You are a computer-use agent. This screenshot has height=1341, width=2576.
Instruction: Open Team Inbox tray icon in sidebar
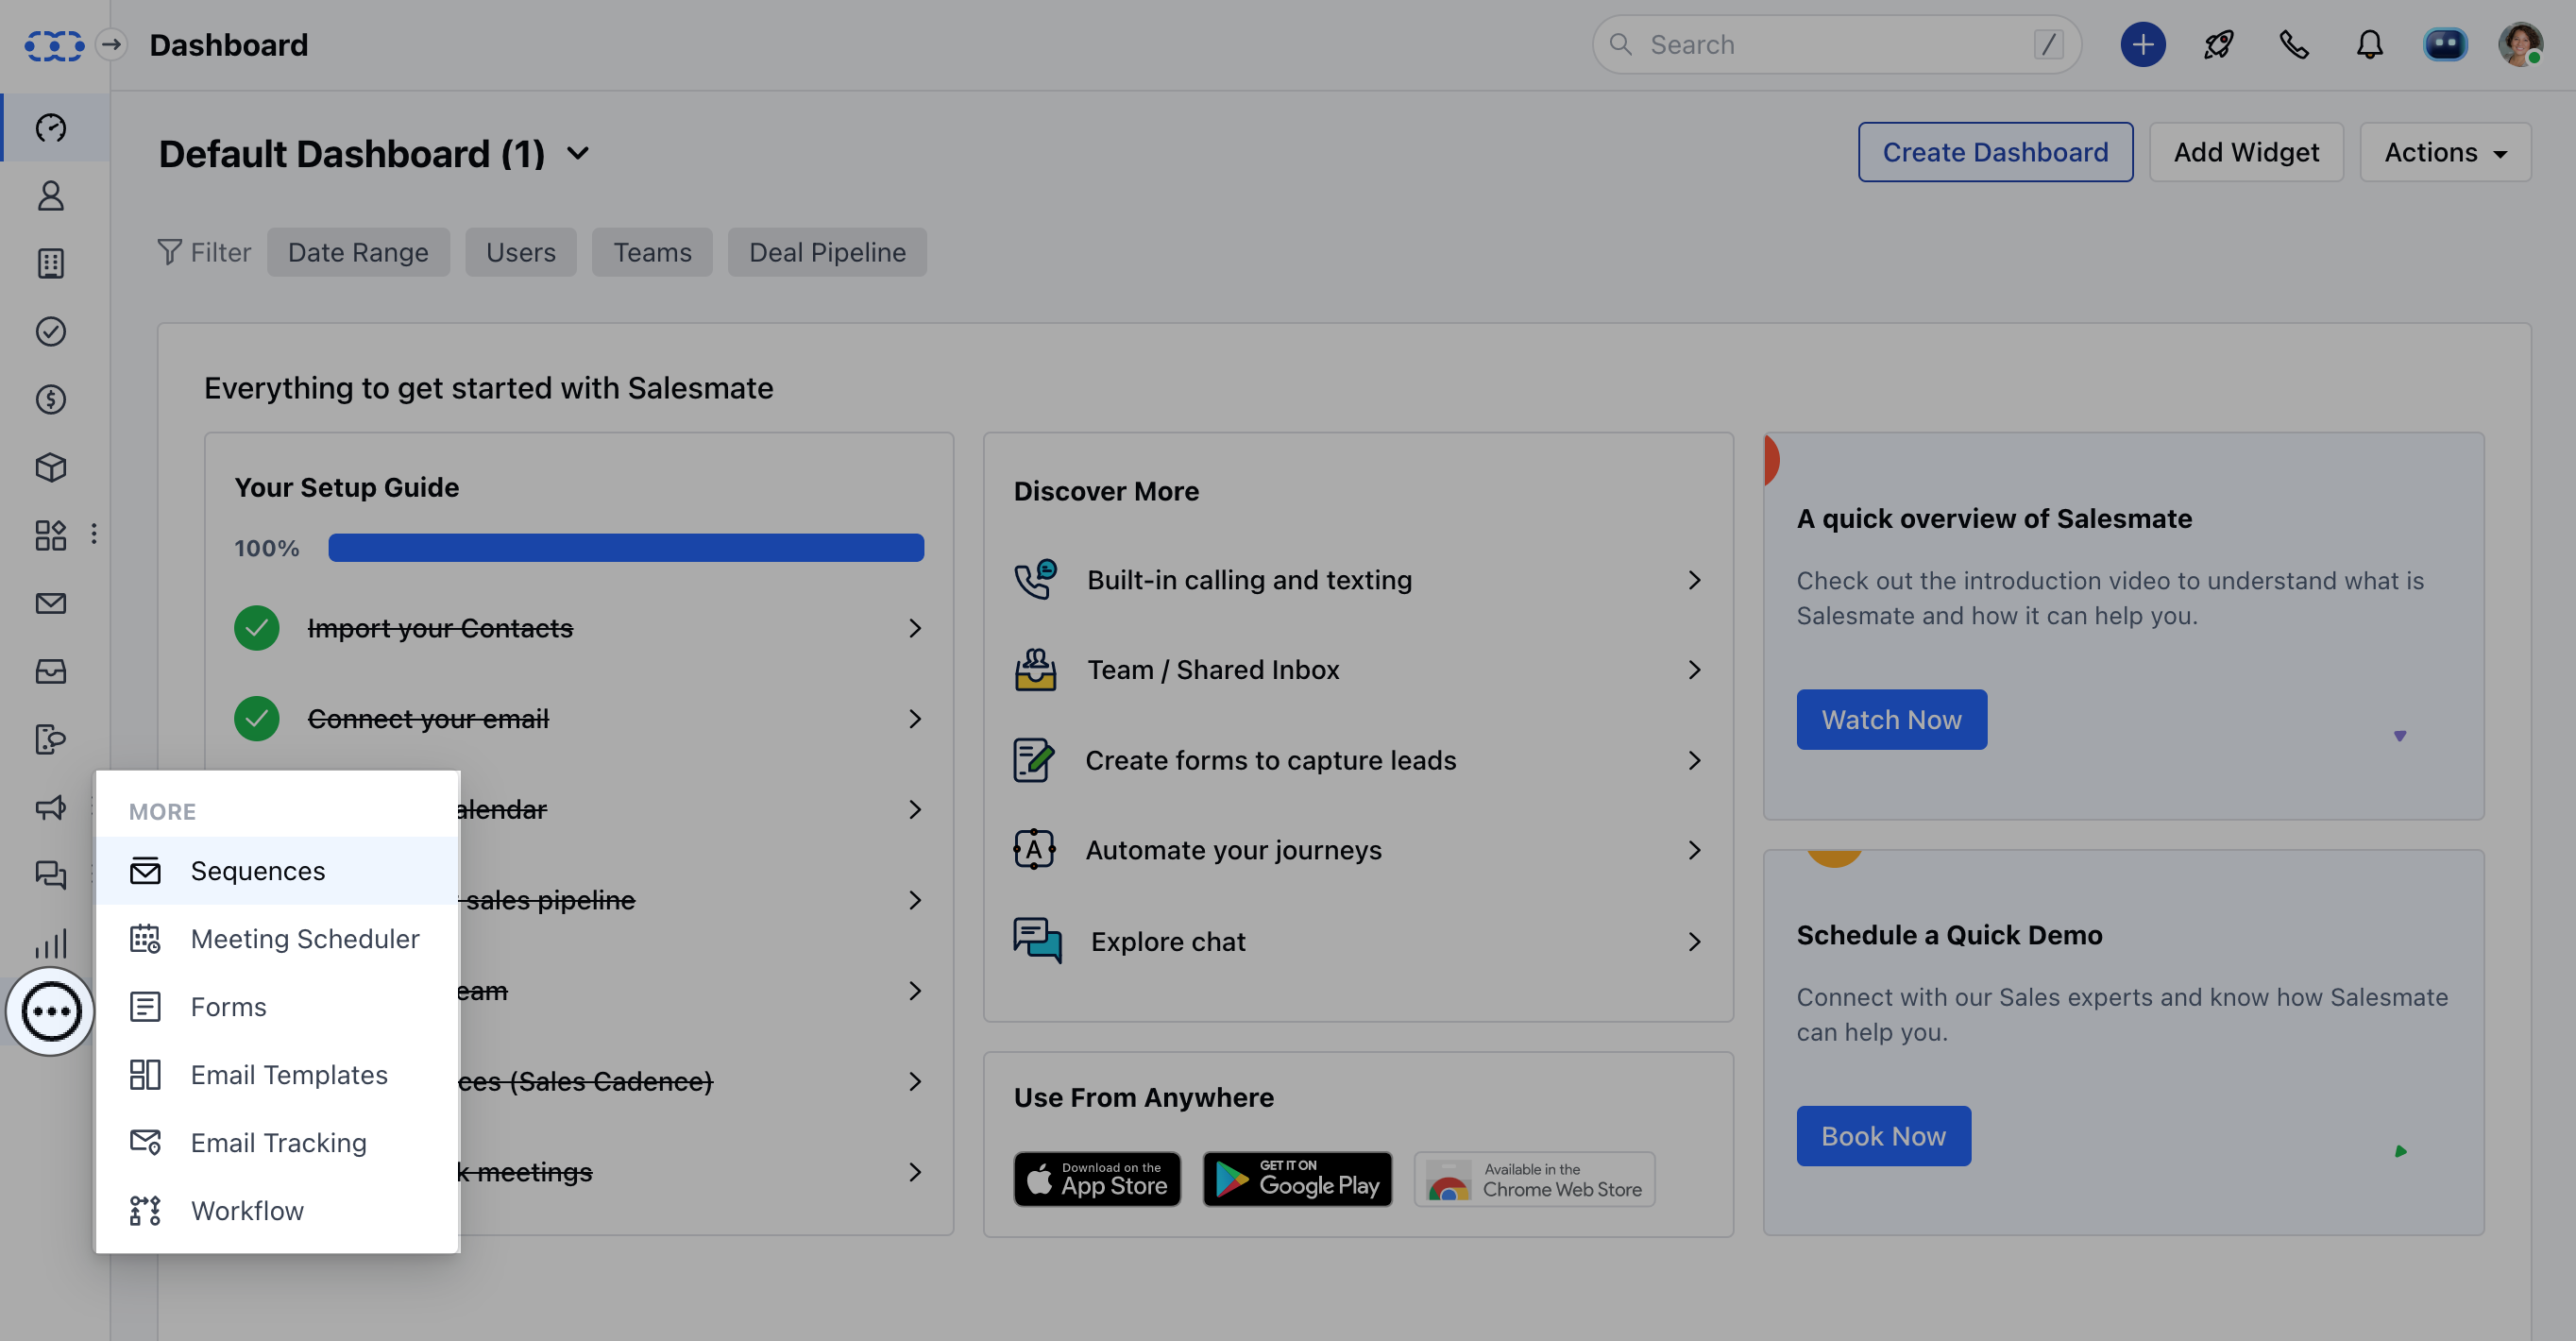[x=51, y=671]
